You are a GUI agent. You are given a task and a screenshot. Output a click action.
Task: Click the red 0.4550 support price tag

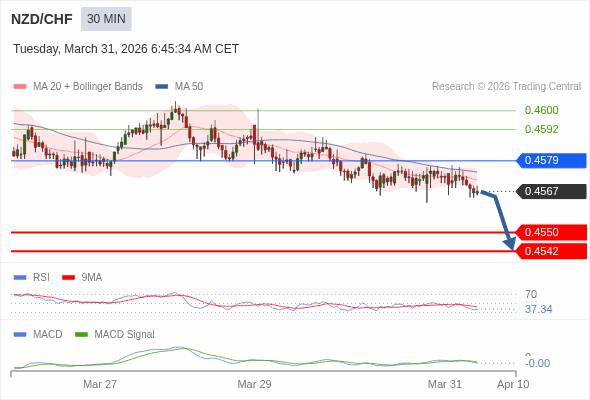click(x=551, y=233)
